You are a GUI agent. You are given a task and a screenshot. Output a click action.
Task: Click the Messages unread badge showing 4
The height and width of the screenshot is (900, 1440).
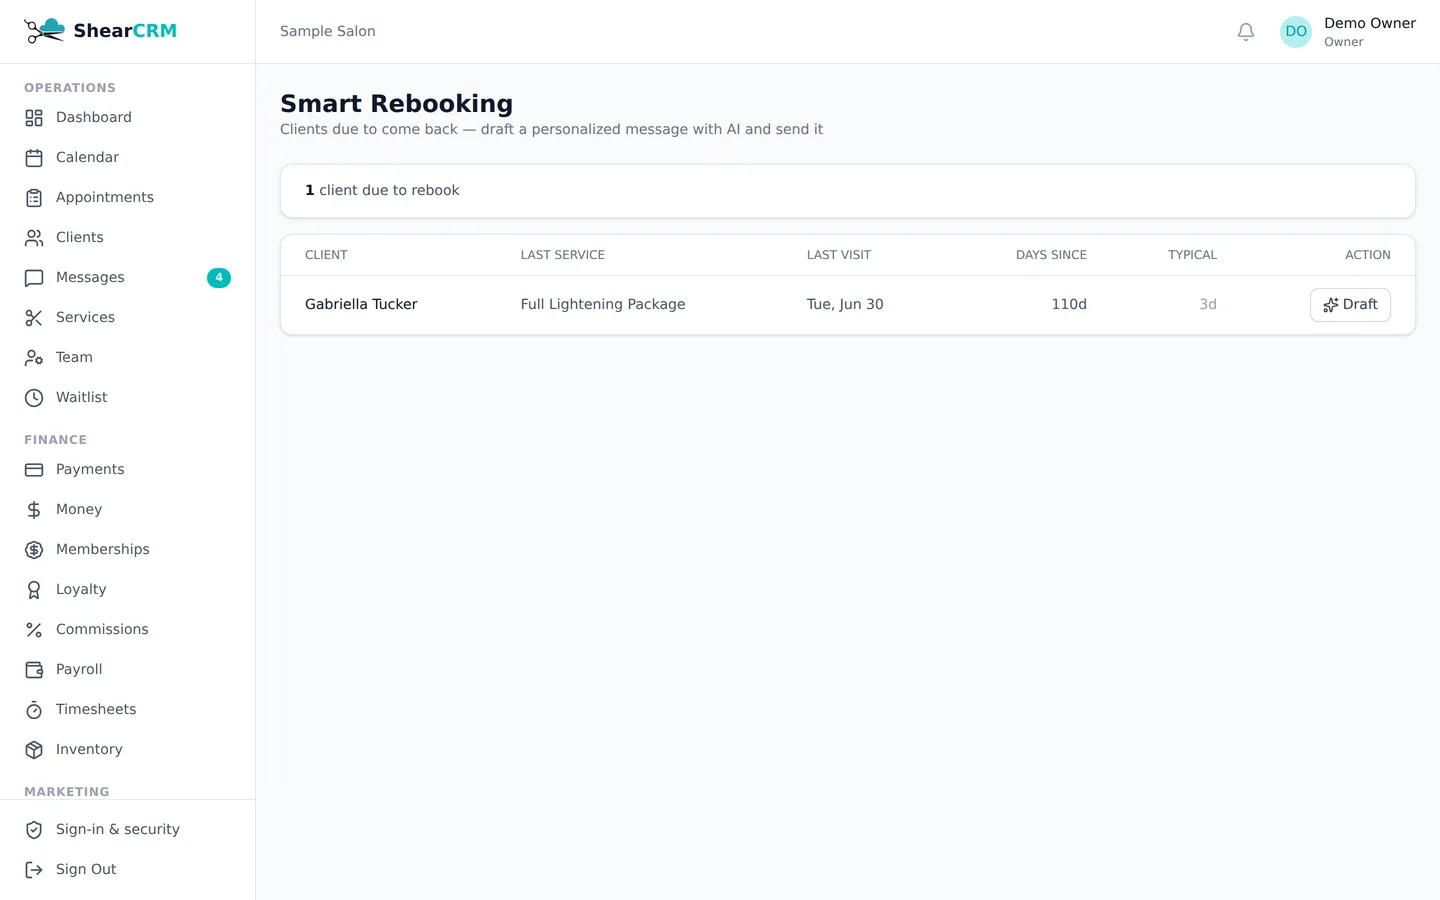pyautogui.click(x=219, y=278)
